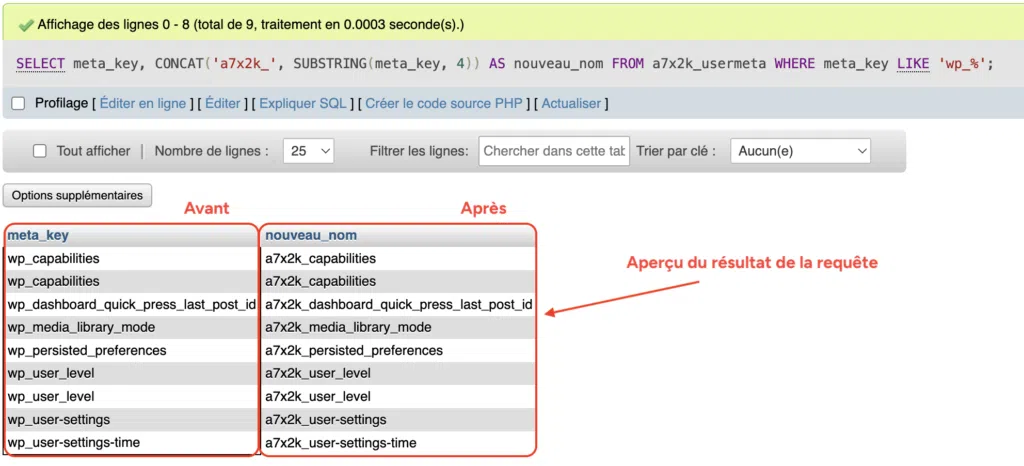The width and height of the screenshot is (1024, 466).
Task: Click Créer le code source PHP link
Action: click(444, 104)
